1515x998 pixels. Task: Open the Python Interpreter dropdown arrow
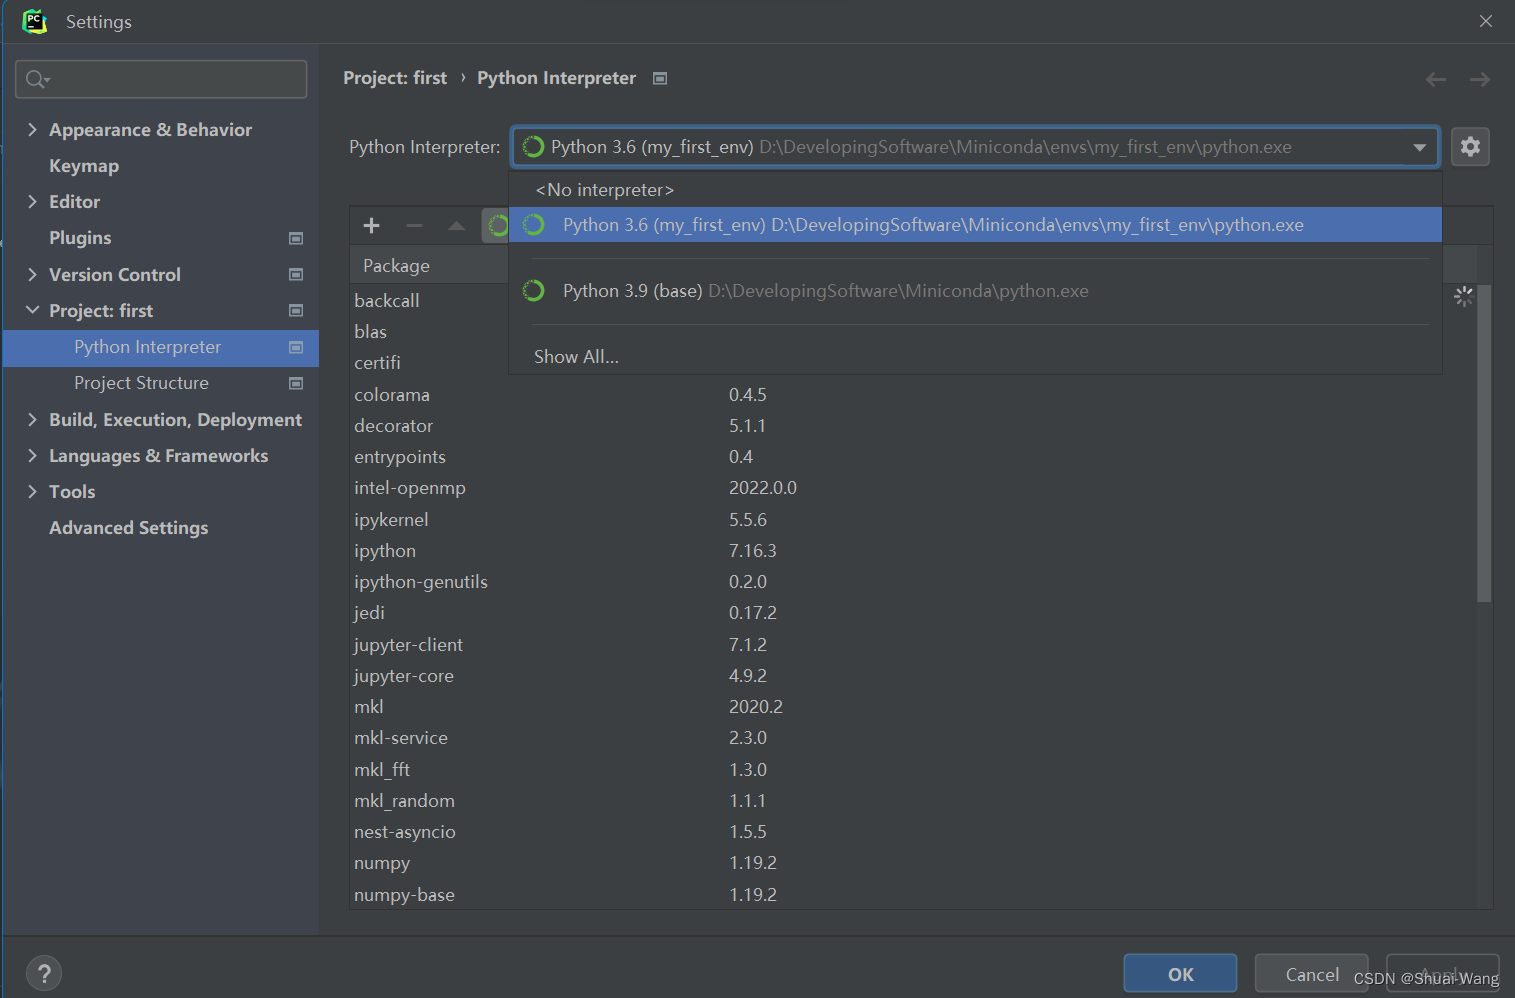(x=1419, y=147)
